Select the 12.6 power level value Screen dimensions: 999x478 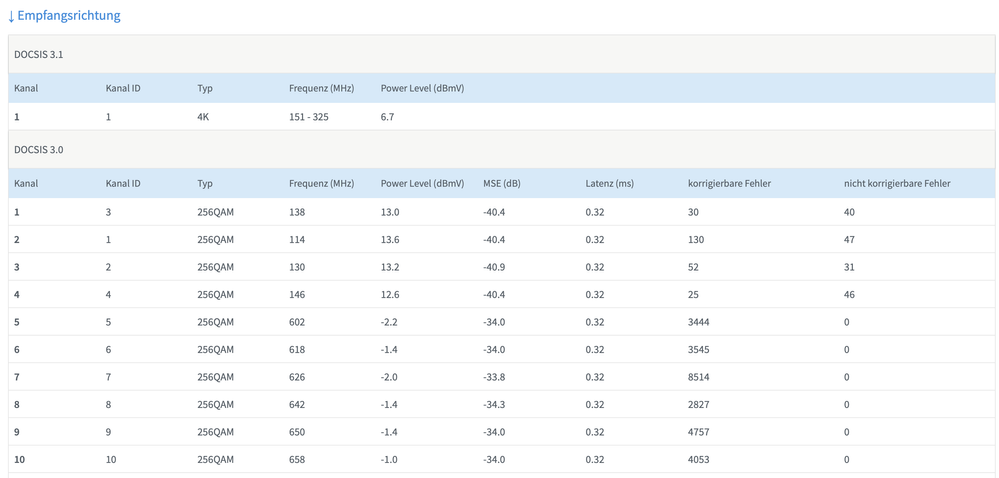point(390,295)
